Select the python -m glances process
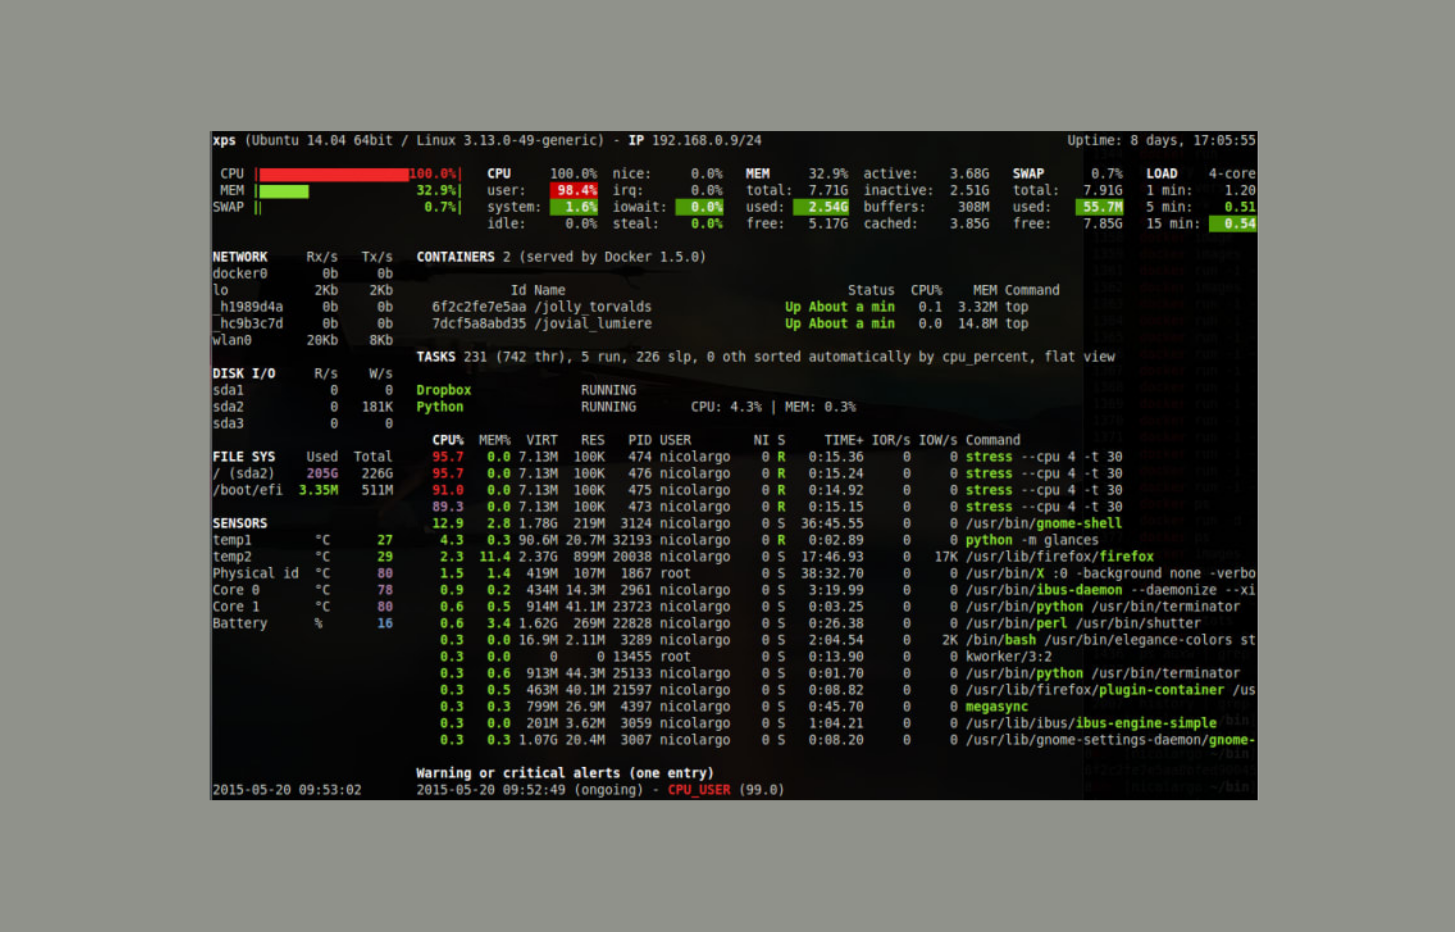The height and width of the screenshot is (932, 1455). click(x=765, y=540)
